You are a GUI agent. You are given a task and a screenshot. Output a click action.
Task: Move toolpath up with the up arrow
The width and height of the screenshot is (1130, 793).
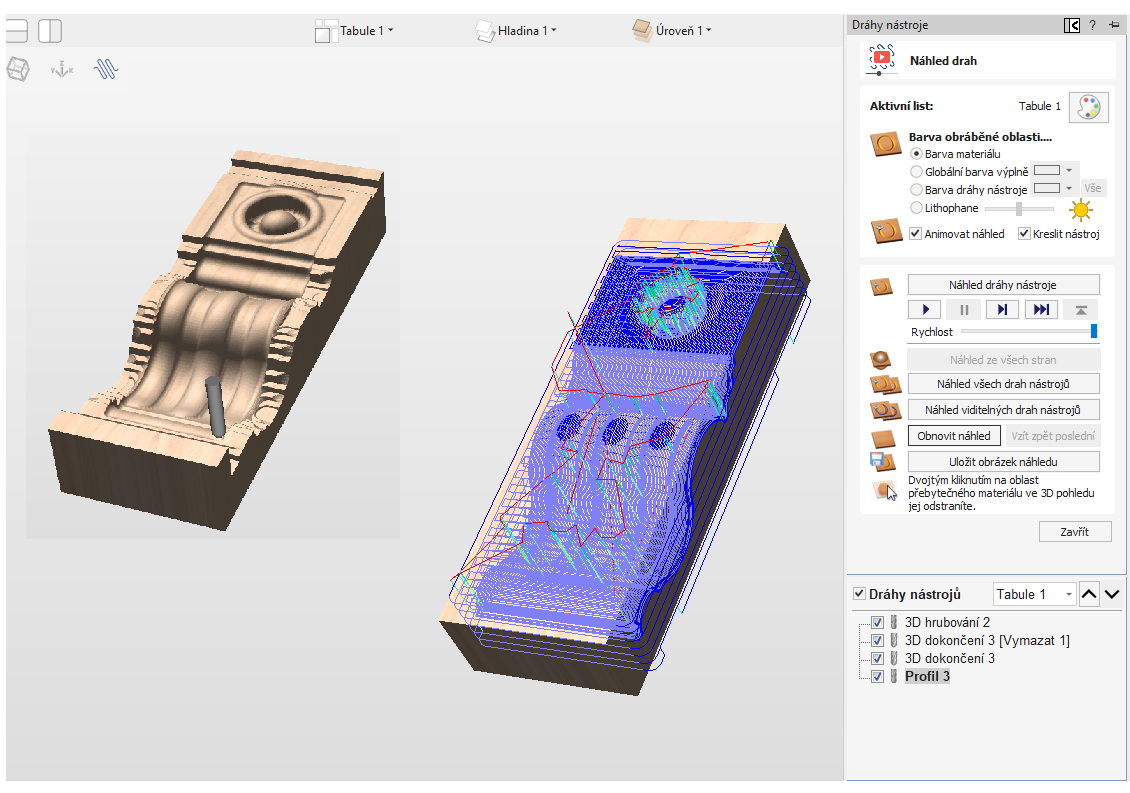(x=1090, y=594)
